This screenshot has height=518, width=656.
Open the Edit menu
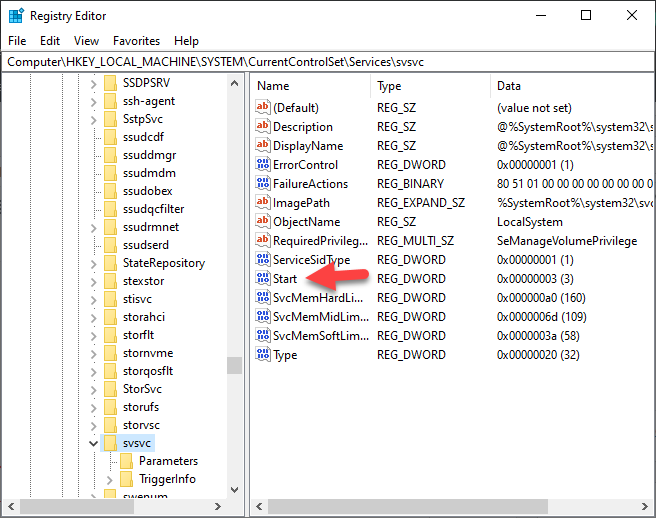[x=50, y=41]
